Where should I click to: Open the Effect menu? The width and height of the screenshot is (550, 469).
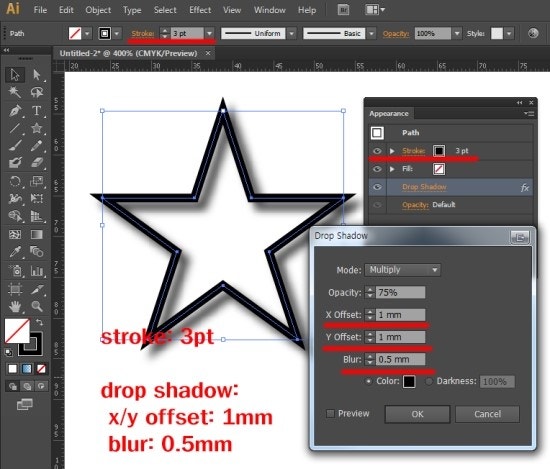coord(200,10)
